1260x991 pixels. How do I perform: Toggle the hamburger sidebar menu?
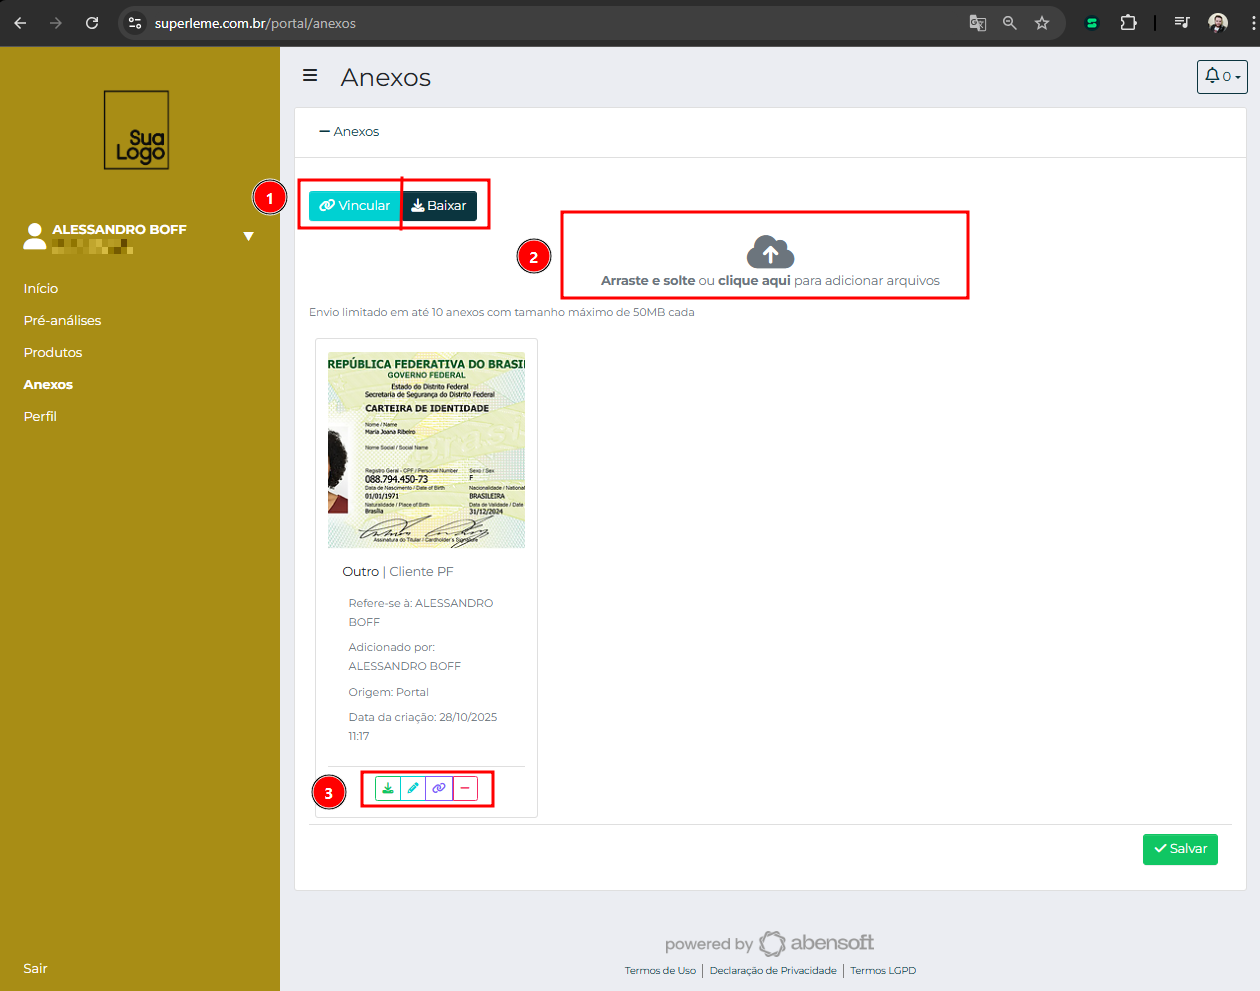[x=310, y=76]
